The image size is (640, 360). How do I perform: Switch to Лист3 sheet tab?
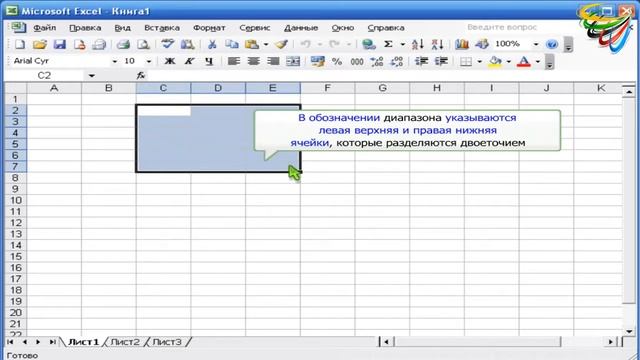click(x=167, y=342)
